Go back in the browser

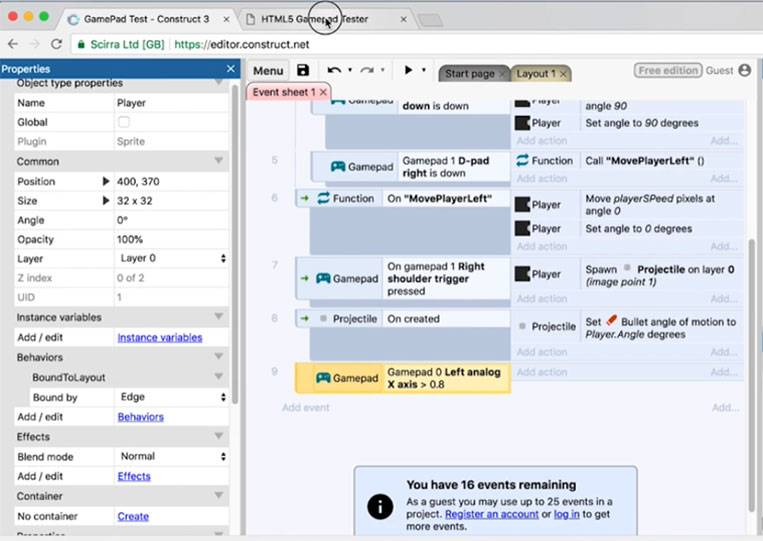tap(13, 44)
